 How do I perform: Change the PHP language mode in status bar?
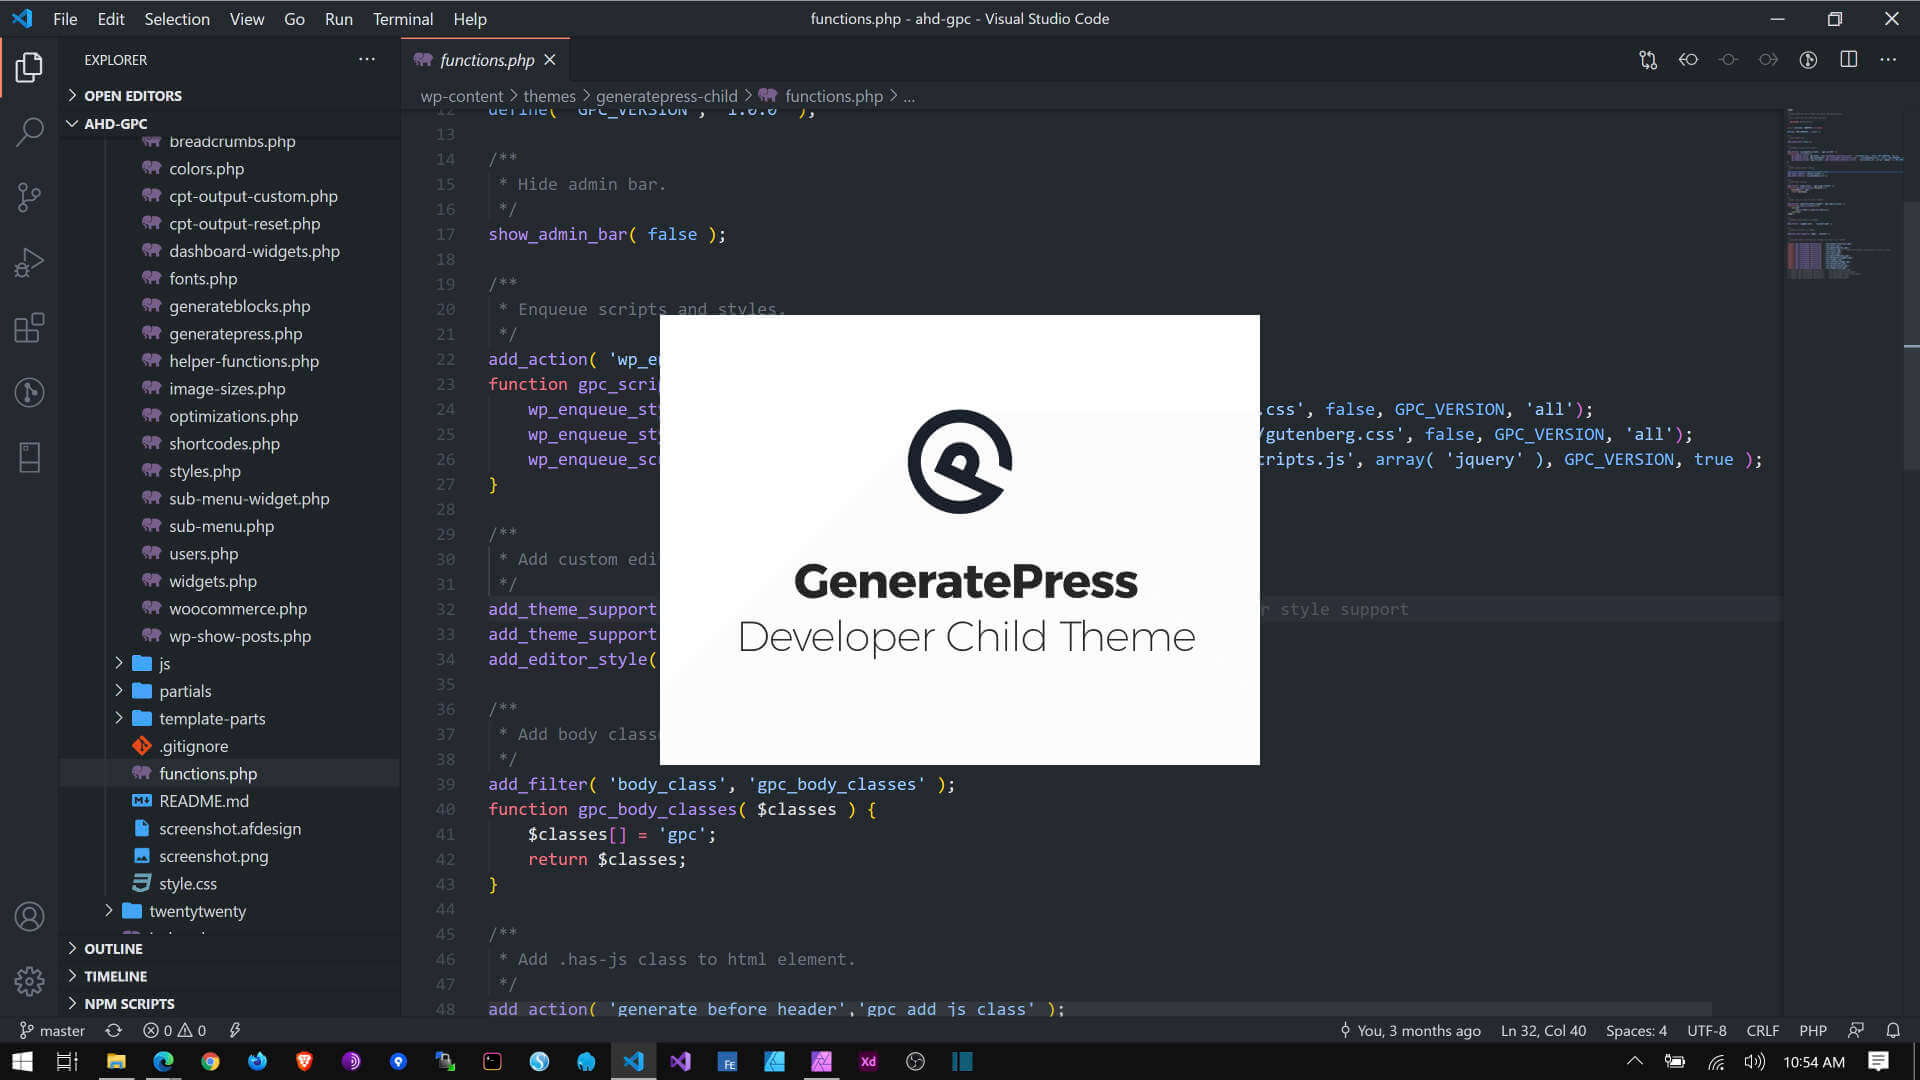(x=1812, y=1030)
